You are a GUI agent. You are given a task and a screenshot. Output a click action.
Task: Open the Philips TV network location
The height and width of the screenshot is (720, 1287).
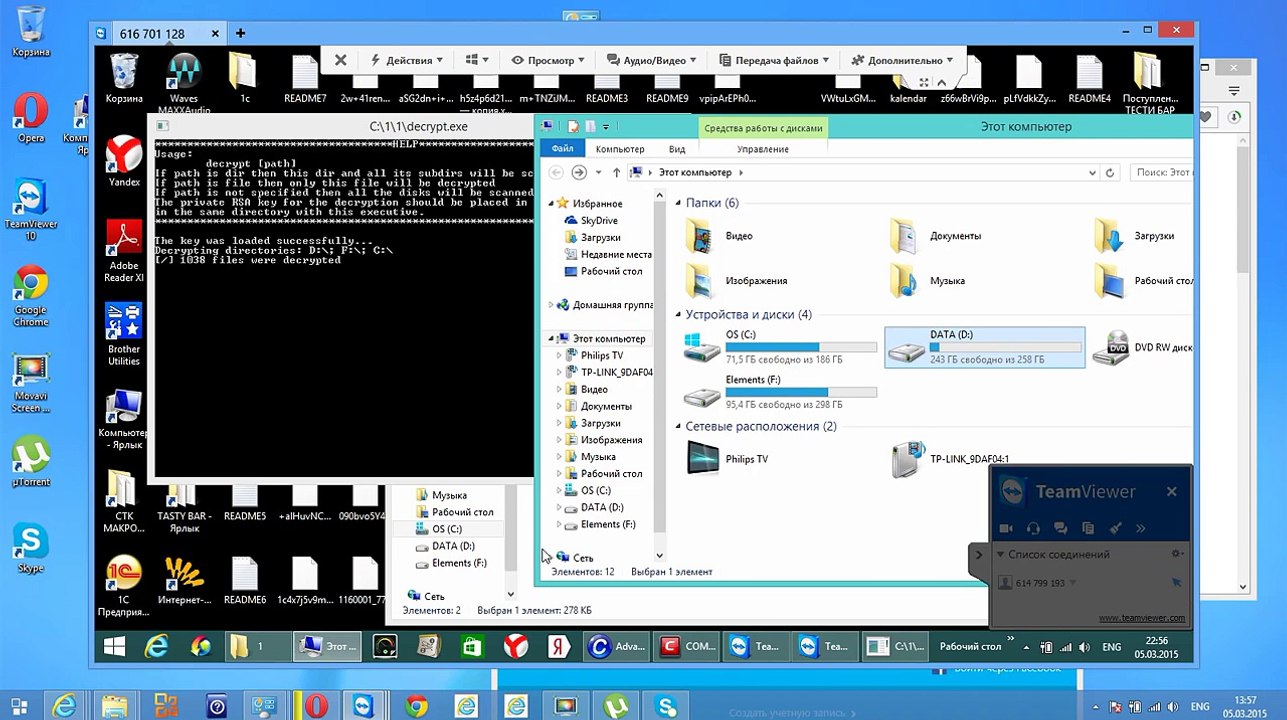[x=703, y=459]
